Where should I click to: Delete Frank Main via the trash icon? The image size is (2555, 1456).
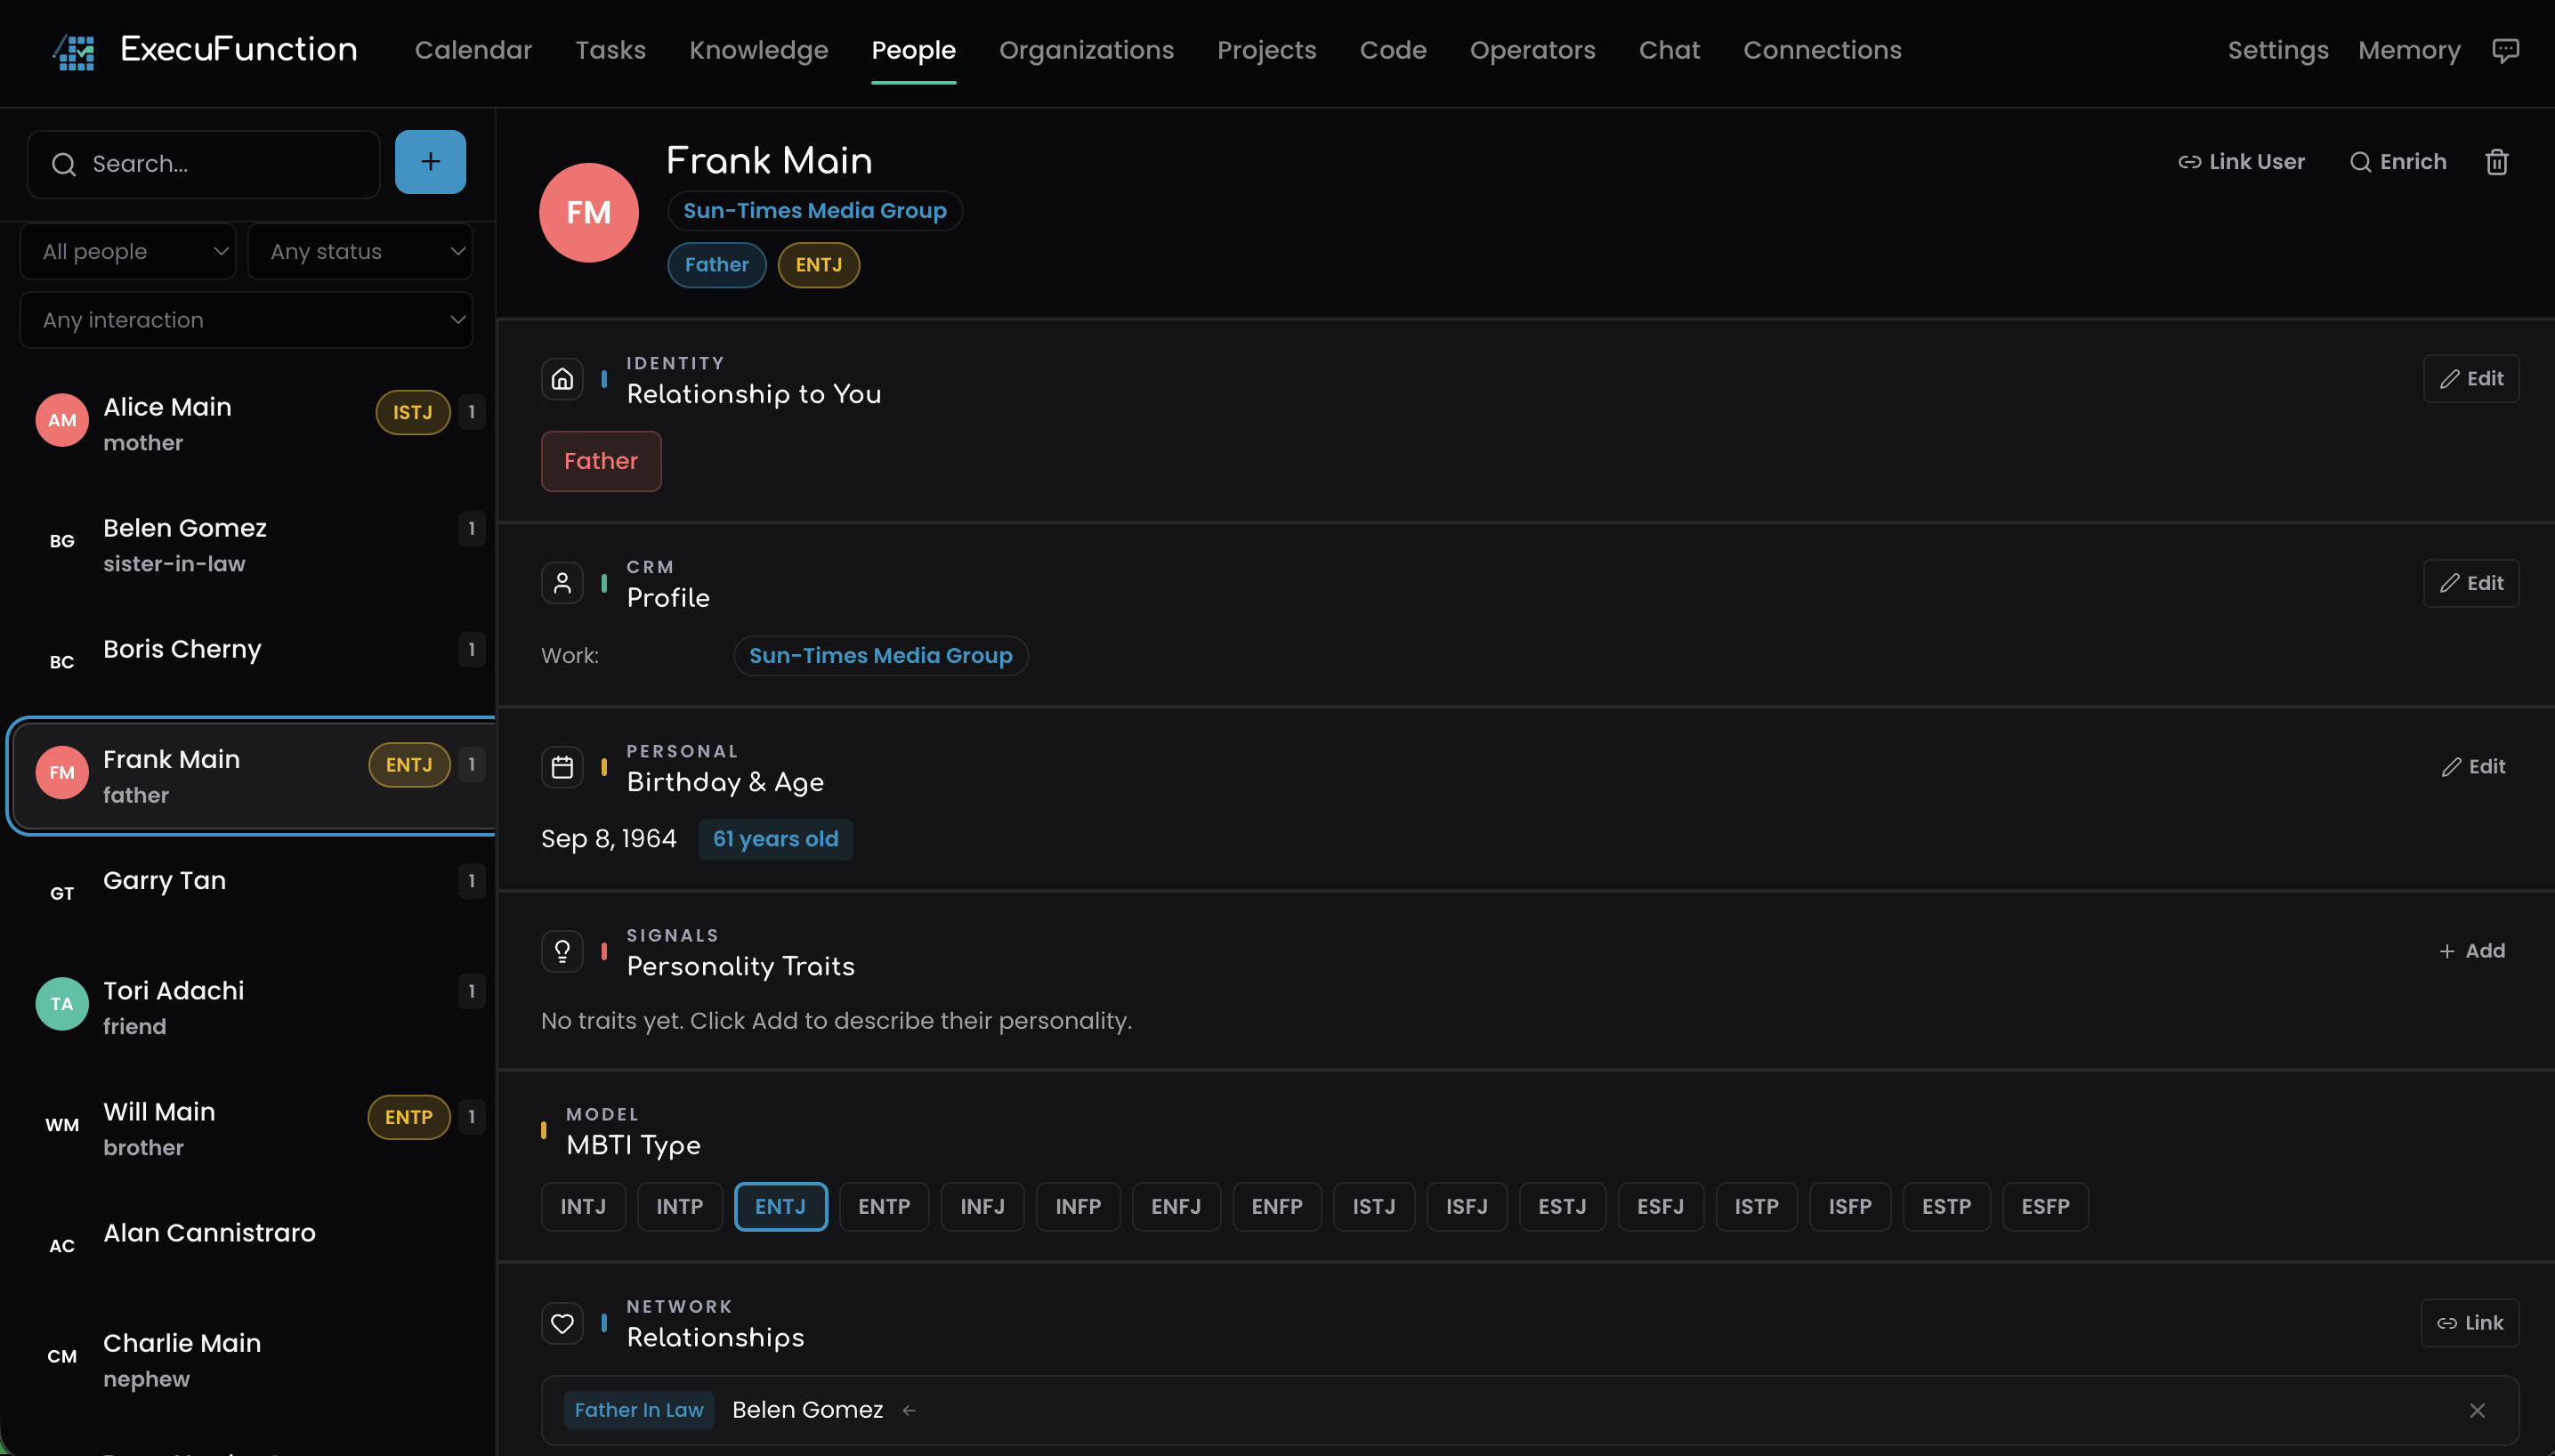click(2497, 161)
